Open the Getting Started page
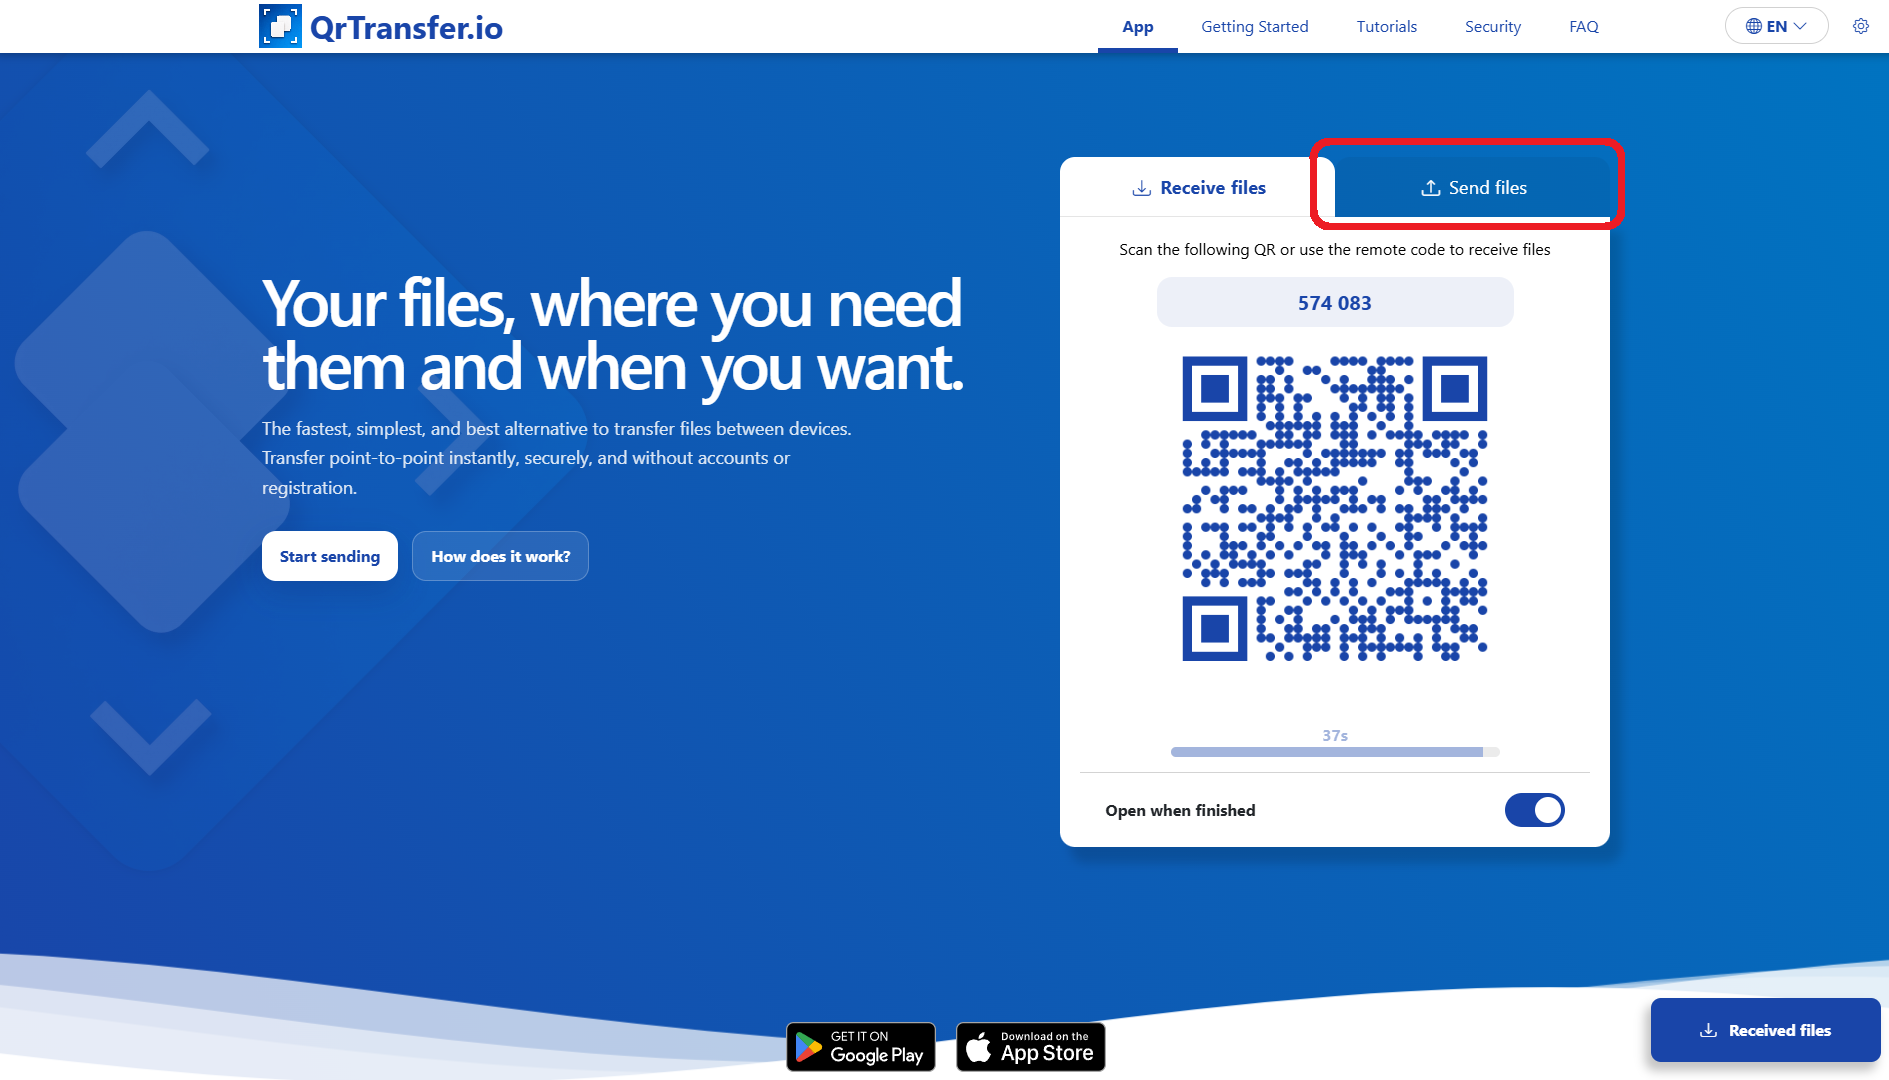The height and width of the screenshot is (1080, 1889). pos(1254,26)
